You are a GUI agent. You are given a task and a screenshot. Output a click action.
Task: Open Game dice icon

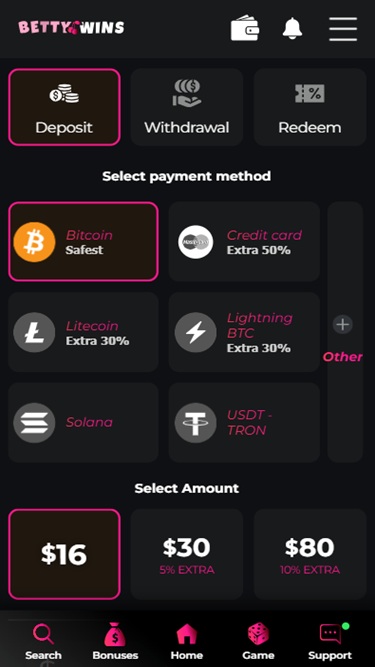point(258,634)
